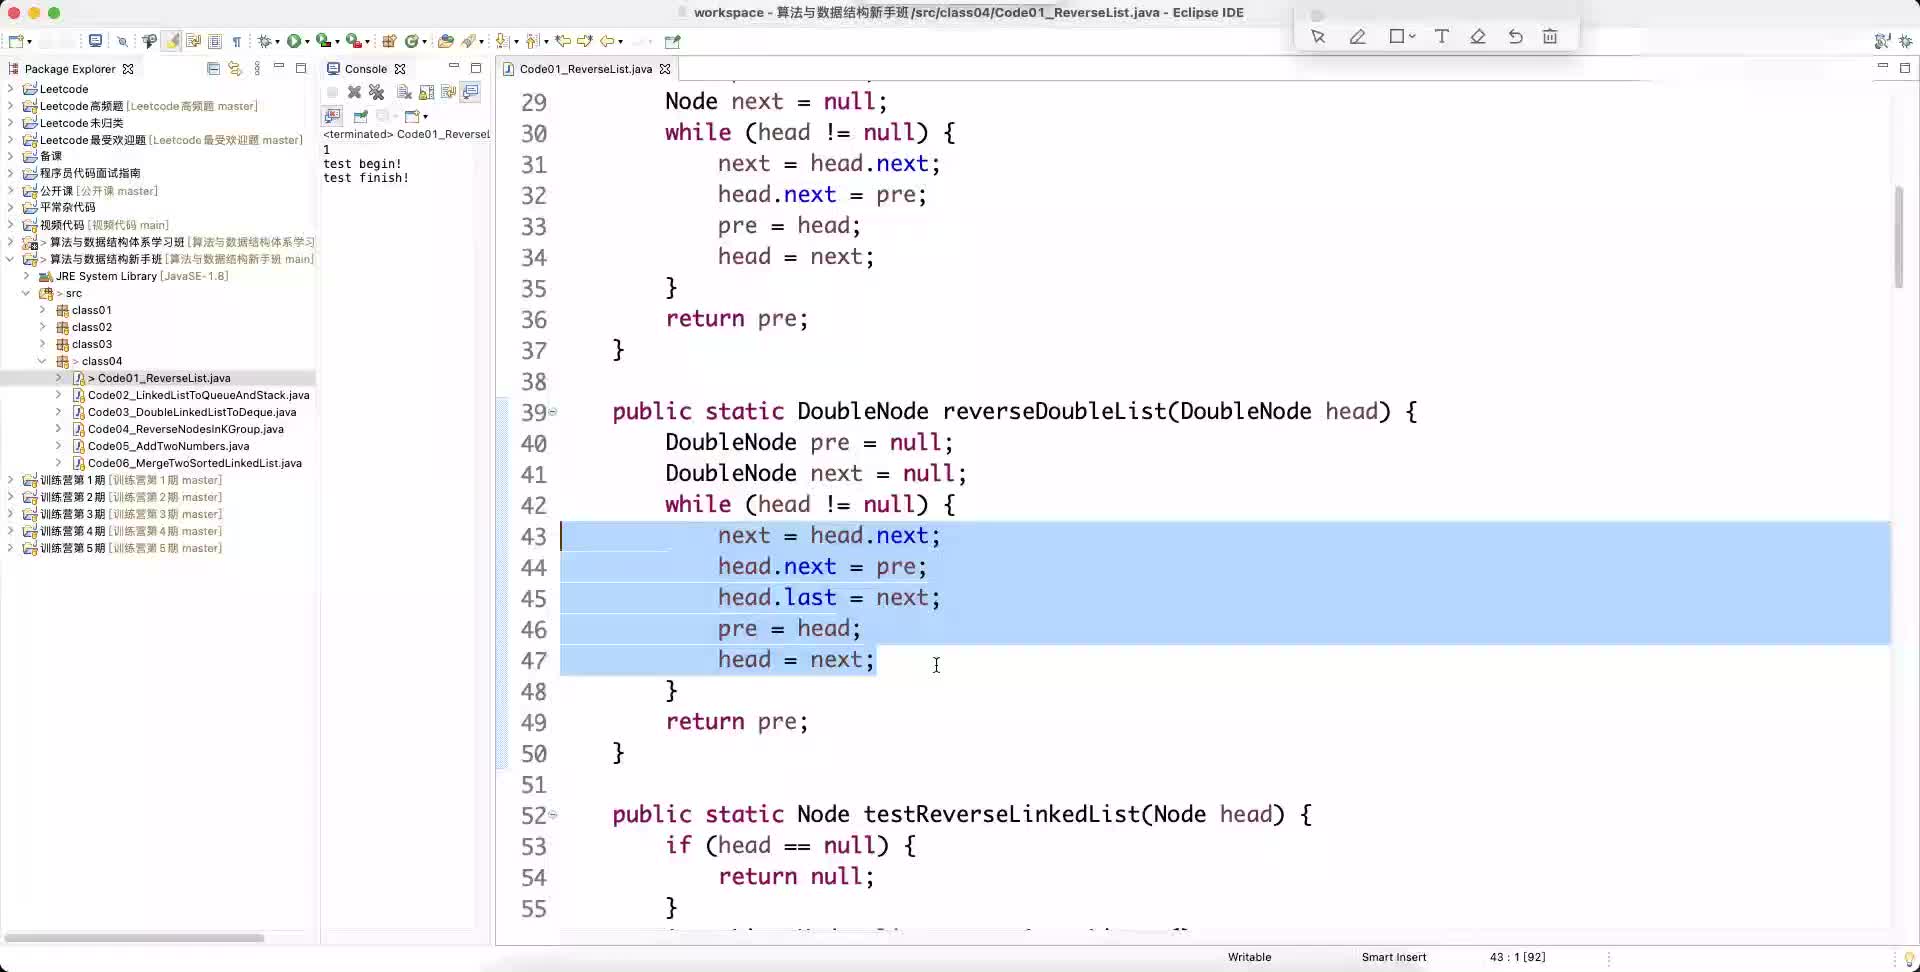The width and height of the screenshot is (1920, 972).
Task: Run the program with green Run button
Action: point(293,41)
